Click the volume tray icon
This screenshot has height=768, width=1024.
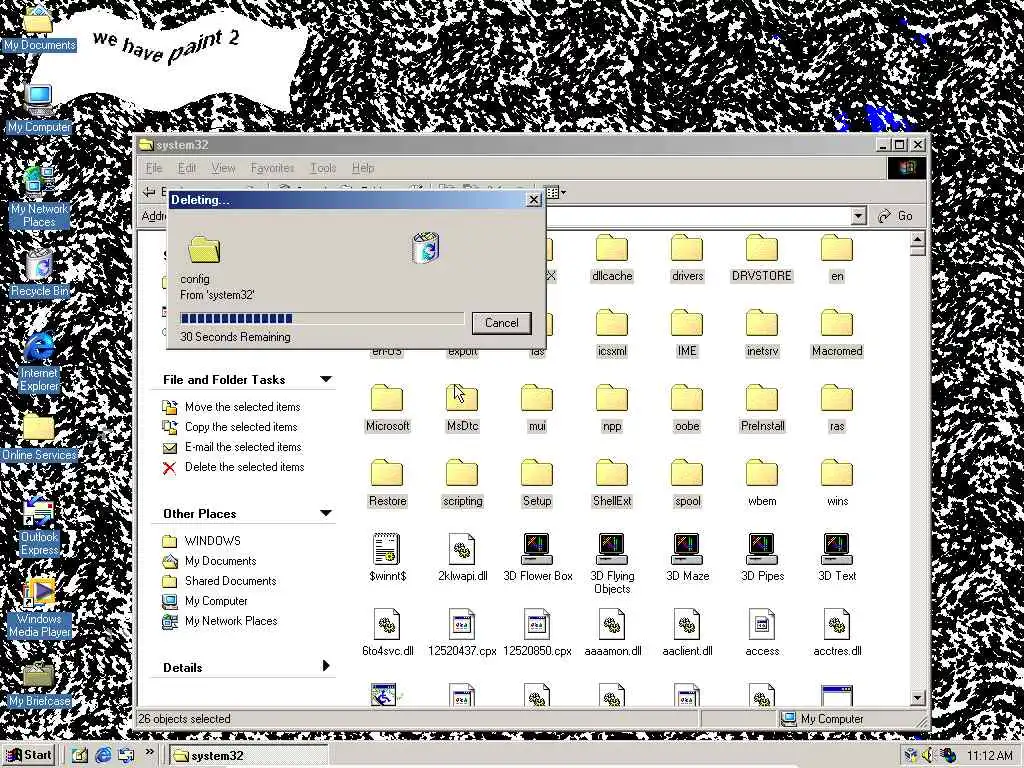(x=928, y=756)
